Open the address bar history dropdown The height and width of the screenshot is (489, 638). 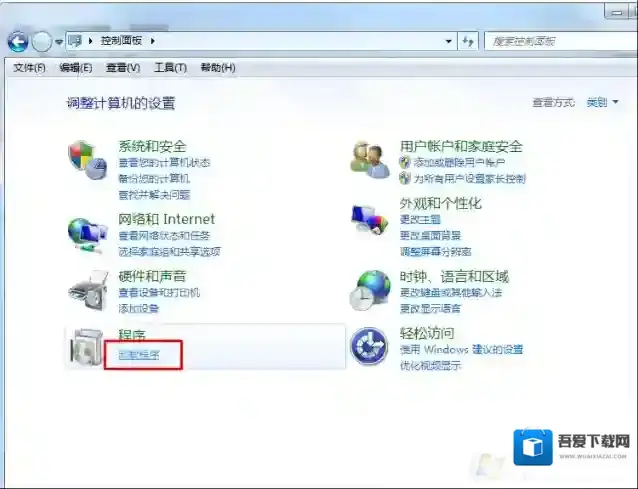(x=448, y=41)
